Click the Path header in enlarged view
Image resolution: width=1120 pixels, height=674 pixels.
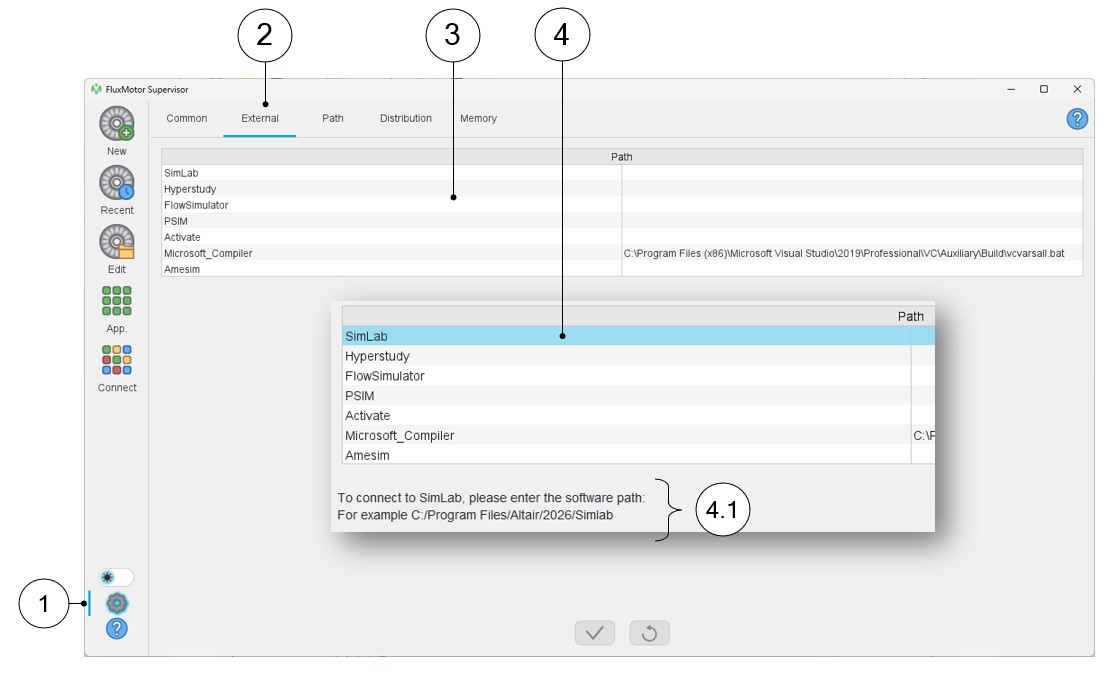click(x=911, y=316)
